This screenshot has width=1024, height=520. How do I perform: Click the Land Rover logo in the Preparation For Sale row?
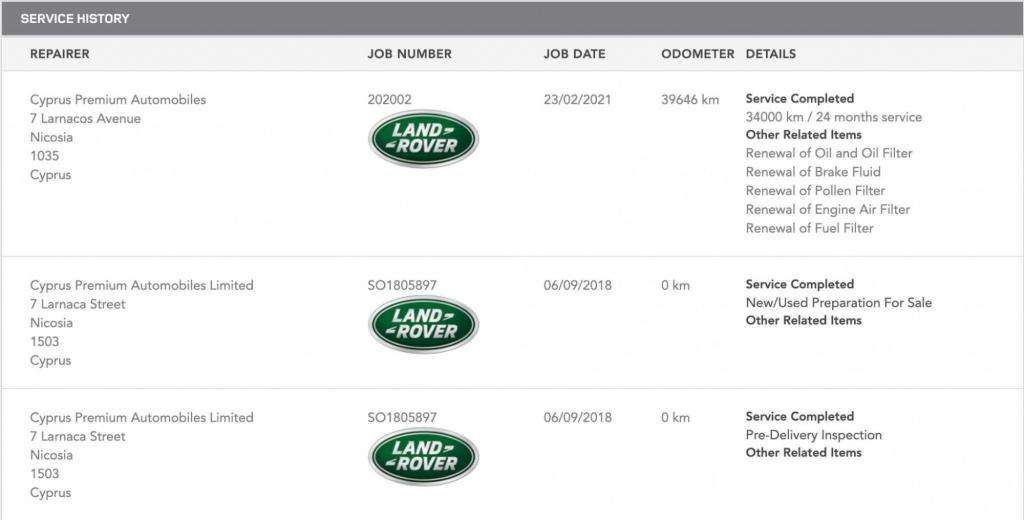tap(423, 324)
